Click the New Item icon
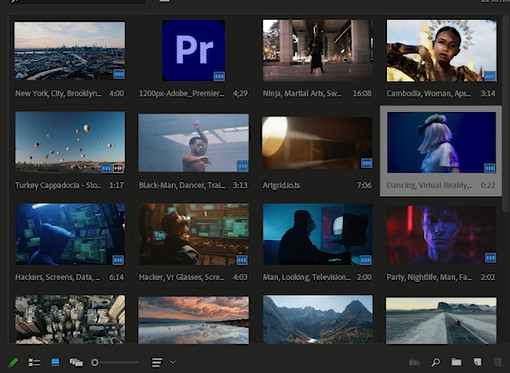The height and width of the screenshot is (373, 510). tap(477, 362)
